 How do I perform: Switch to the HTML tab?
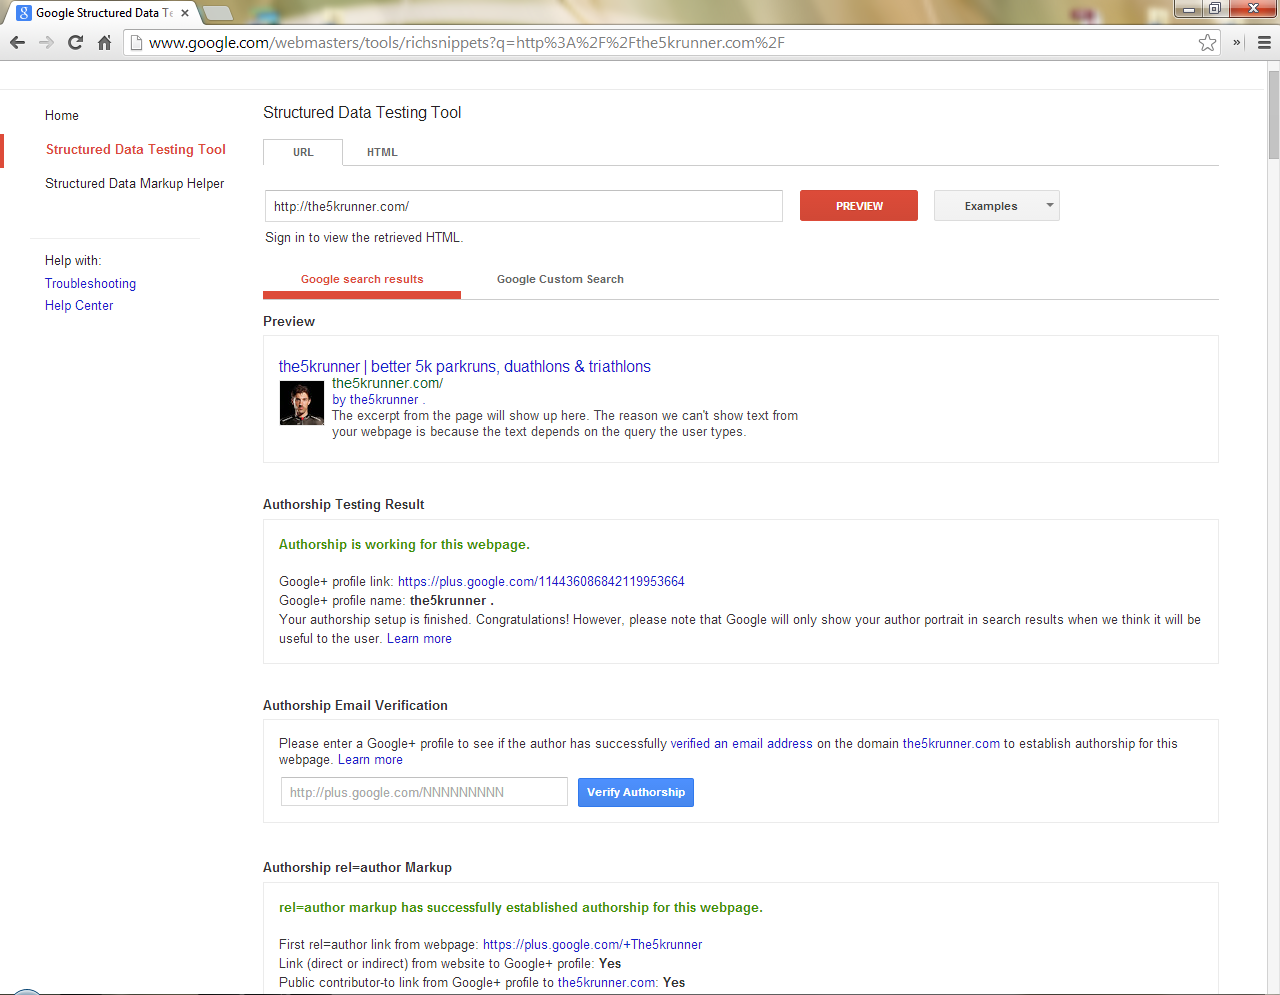click(382, 152)
